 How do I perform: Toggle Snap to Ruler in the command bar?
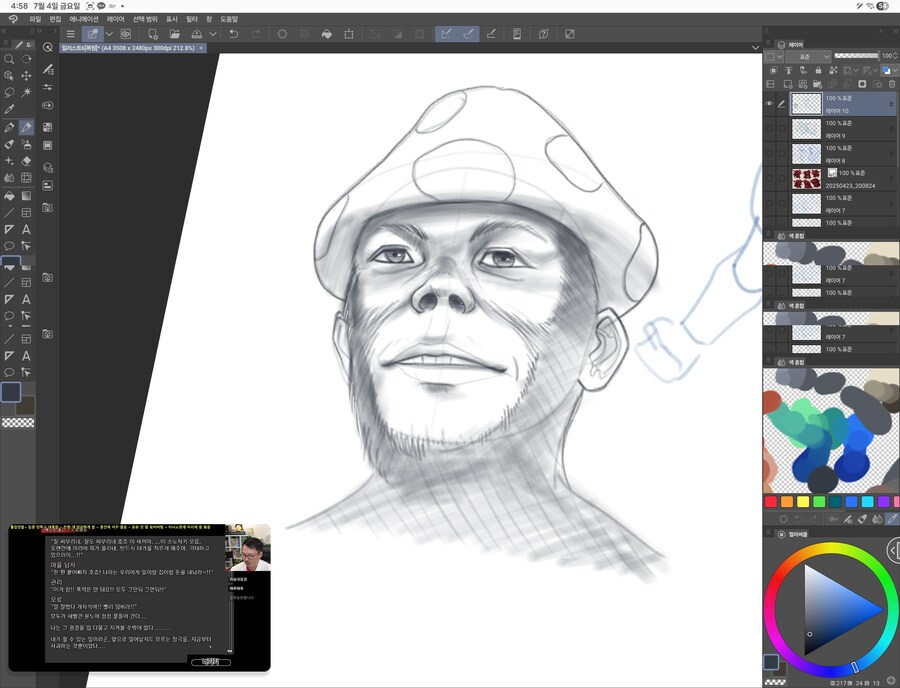click(446, 34)
